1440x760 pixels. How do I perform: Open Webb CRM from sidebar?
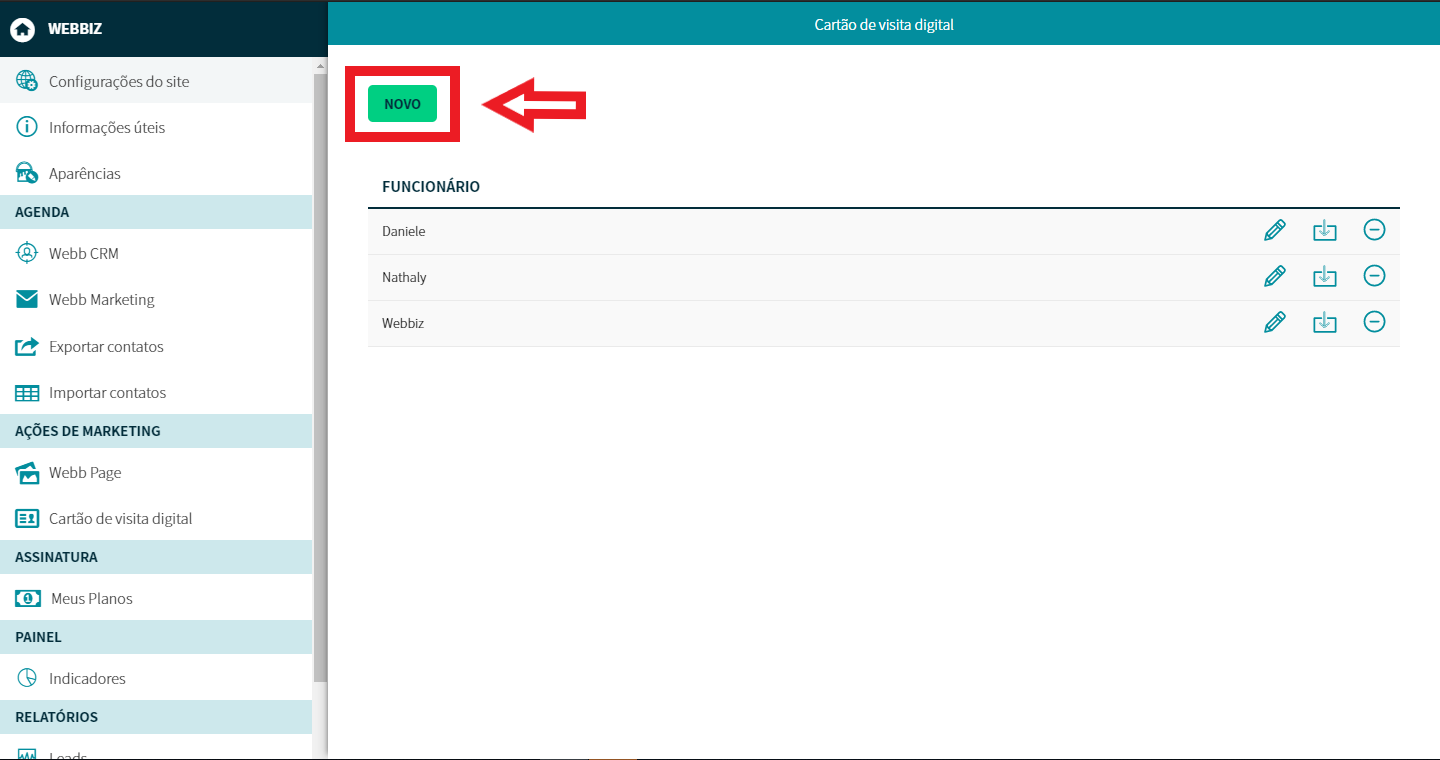coord(83,254)
